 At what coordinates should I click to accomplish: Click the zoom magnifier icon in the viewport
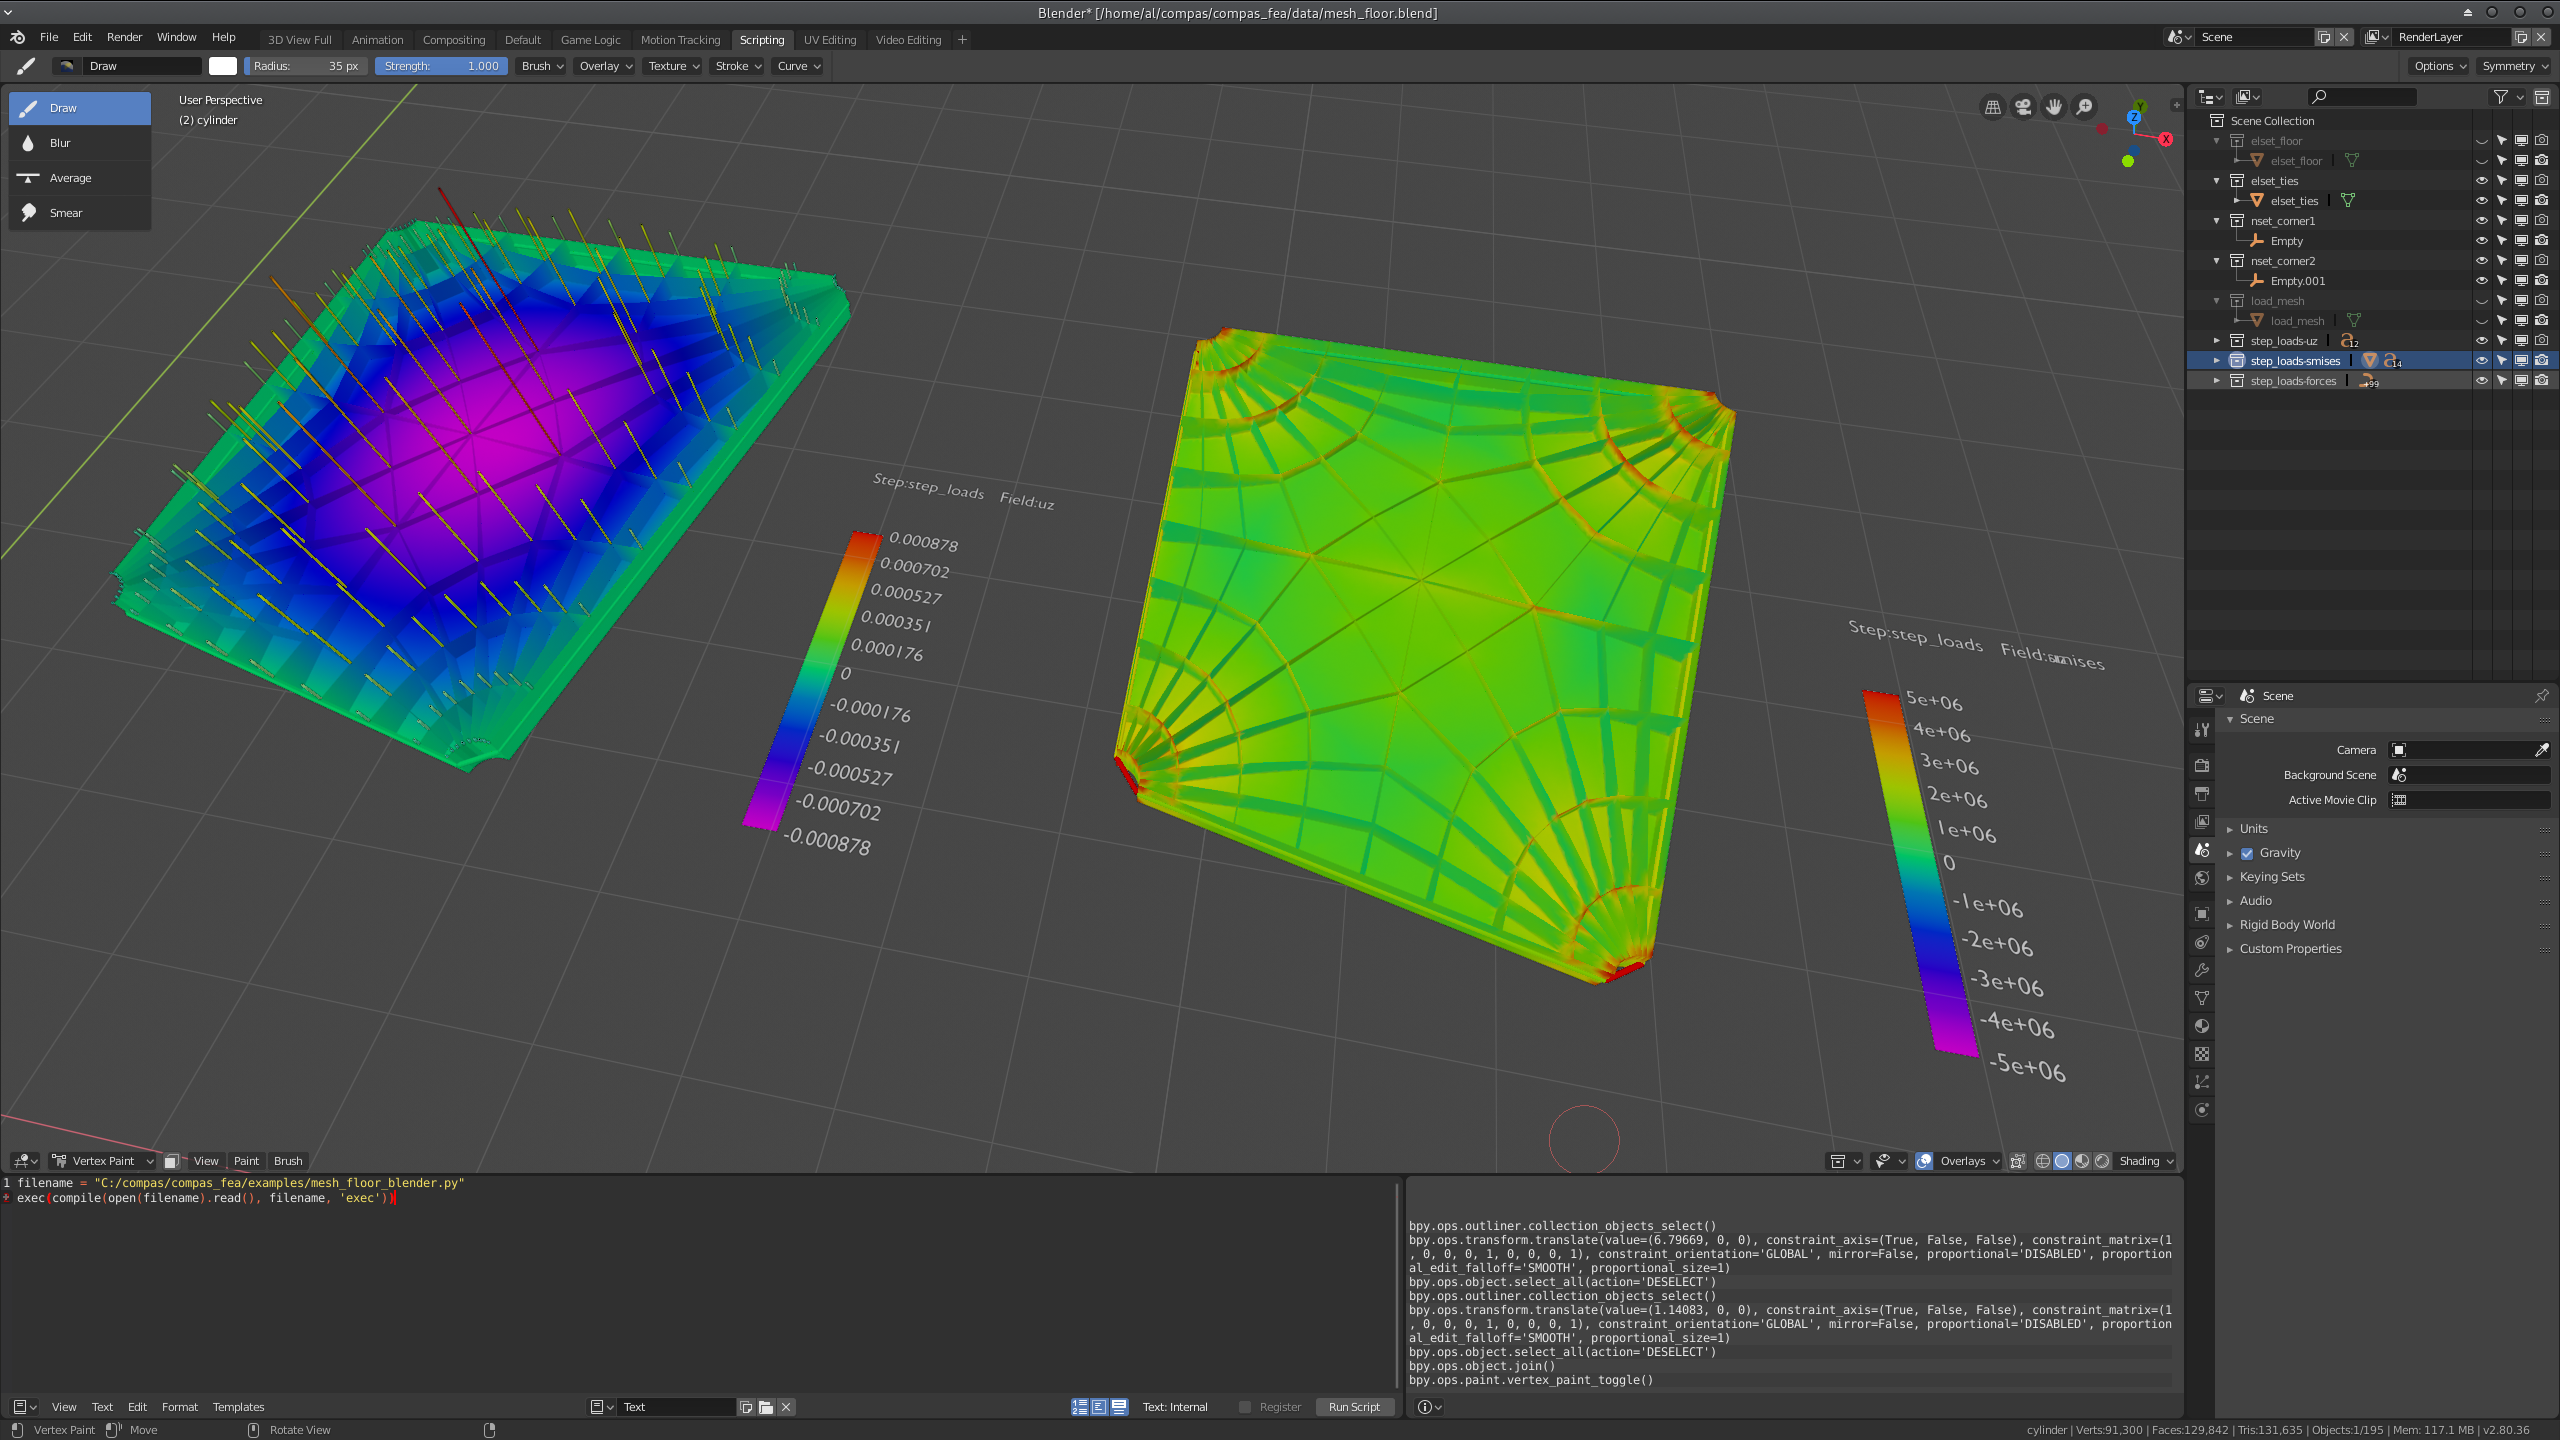pos(2084,107)
